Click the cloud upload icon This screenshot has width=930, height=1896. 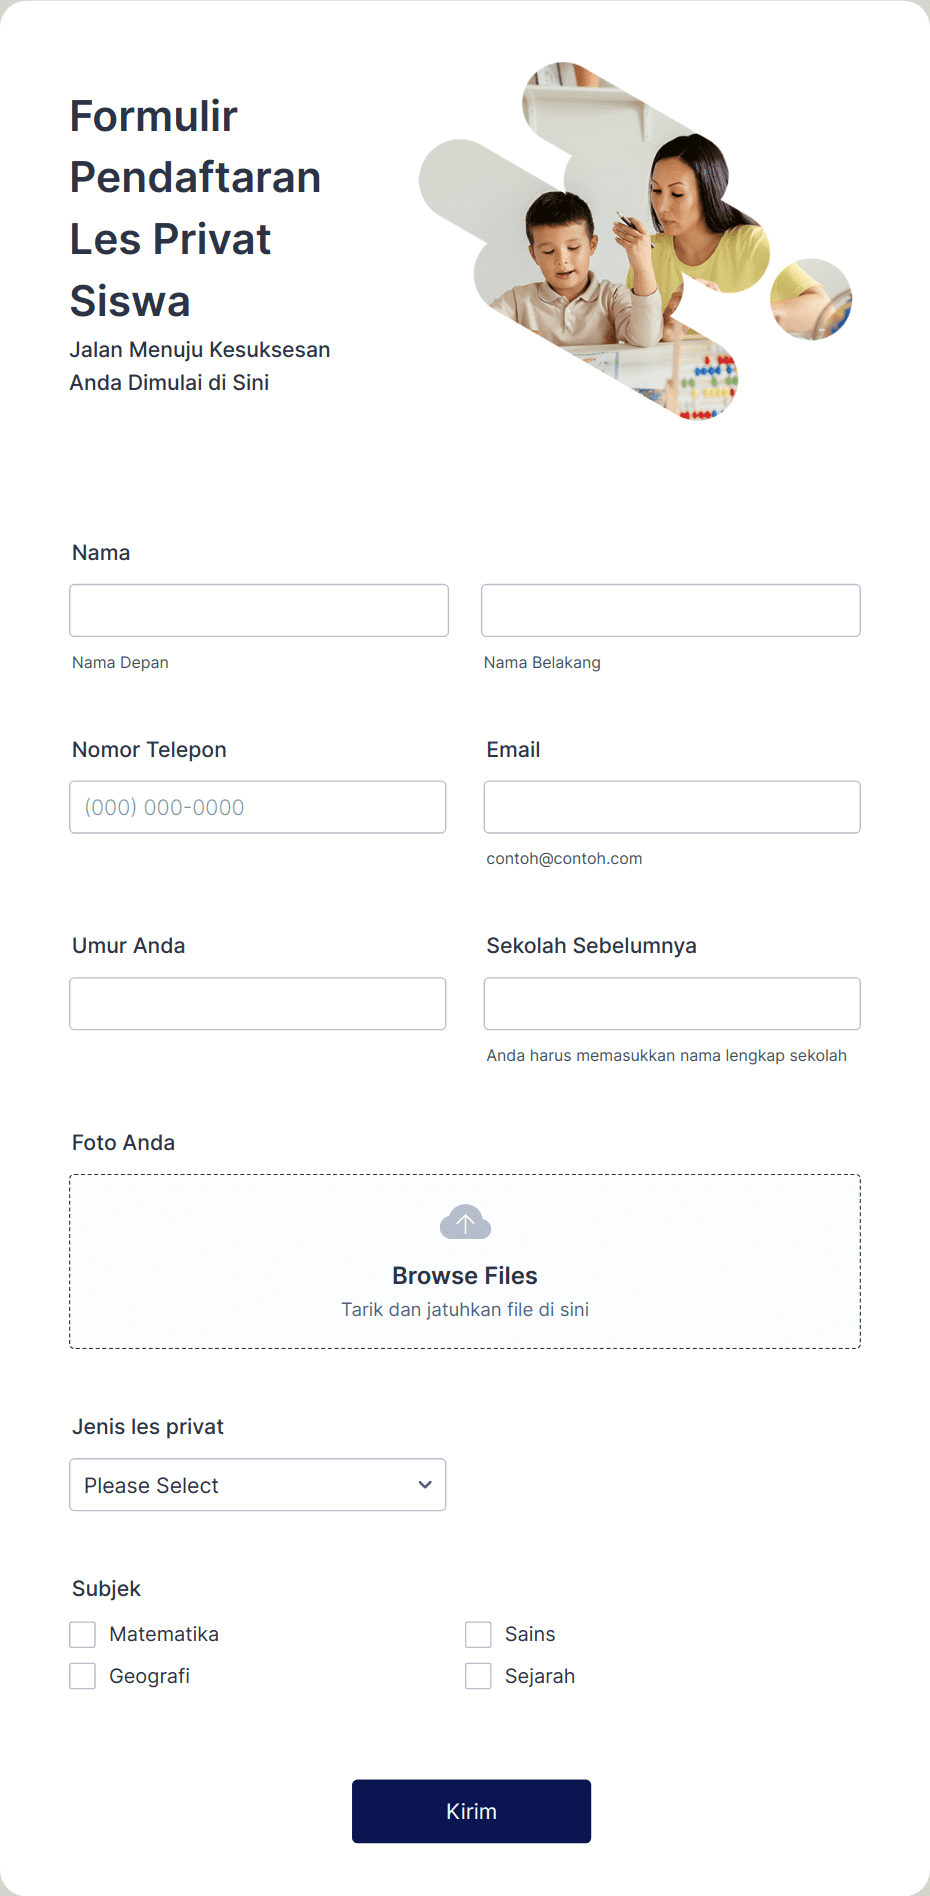tap(465, 1222)
